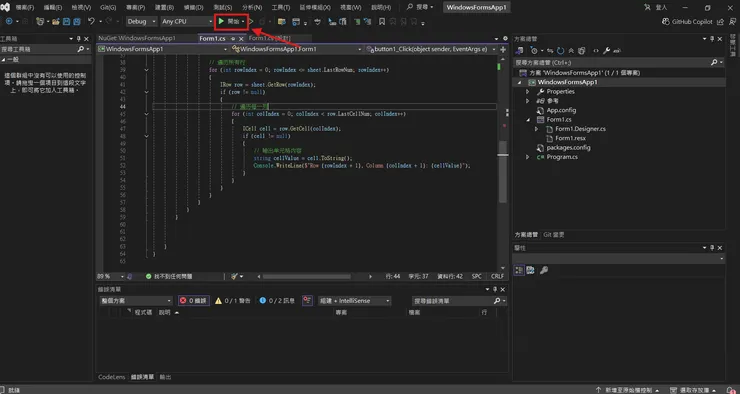Switch to the Form1.cs editor tab
The image size is (740, 394).
pyautogui.click(x=212, y=38)
